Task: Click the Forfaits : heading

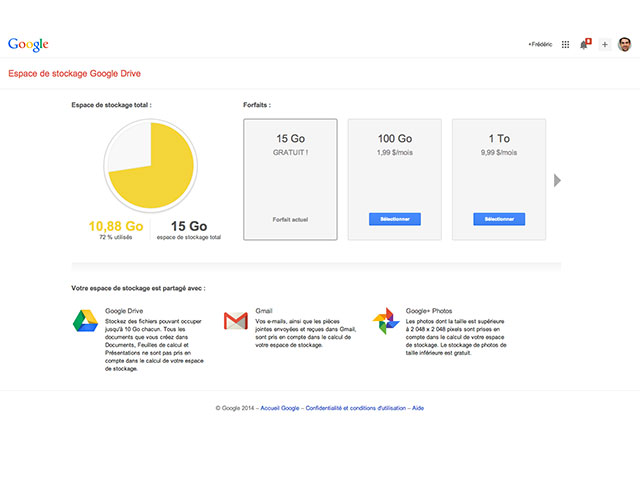Action: click(257, 105)
